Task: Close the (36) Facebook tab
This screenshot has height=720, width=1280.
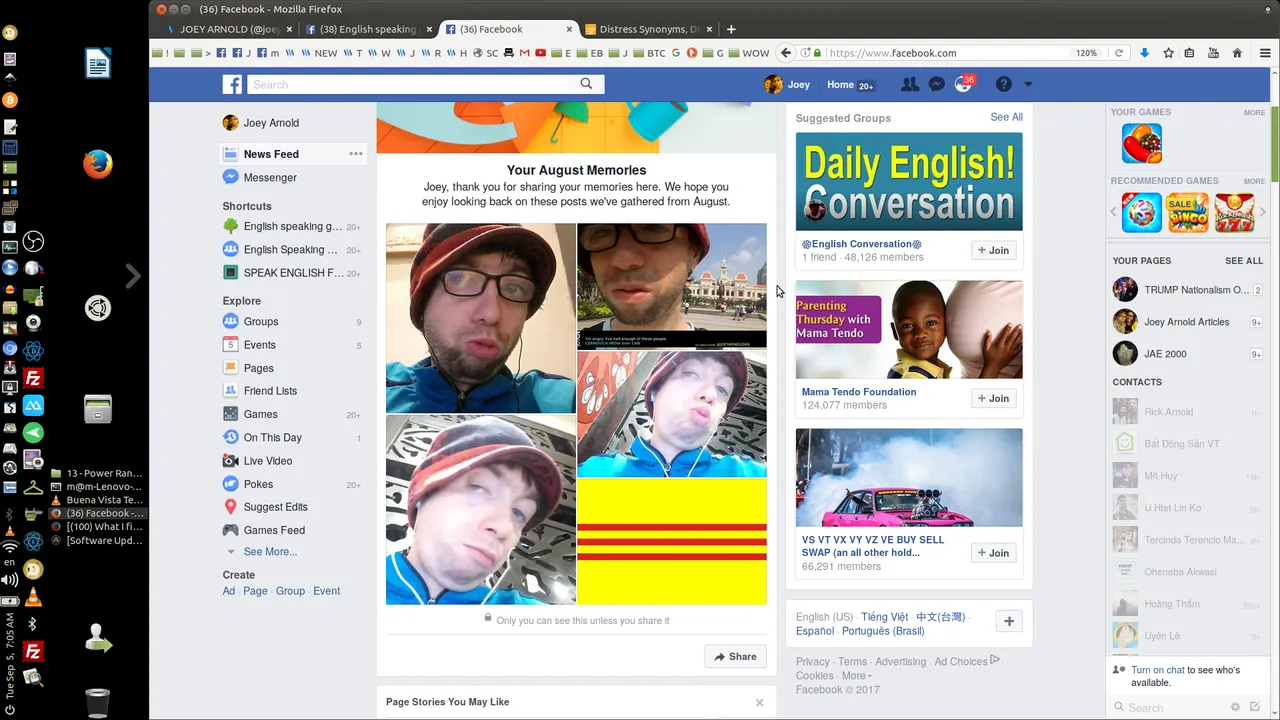Action: [569, 29]
